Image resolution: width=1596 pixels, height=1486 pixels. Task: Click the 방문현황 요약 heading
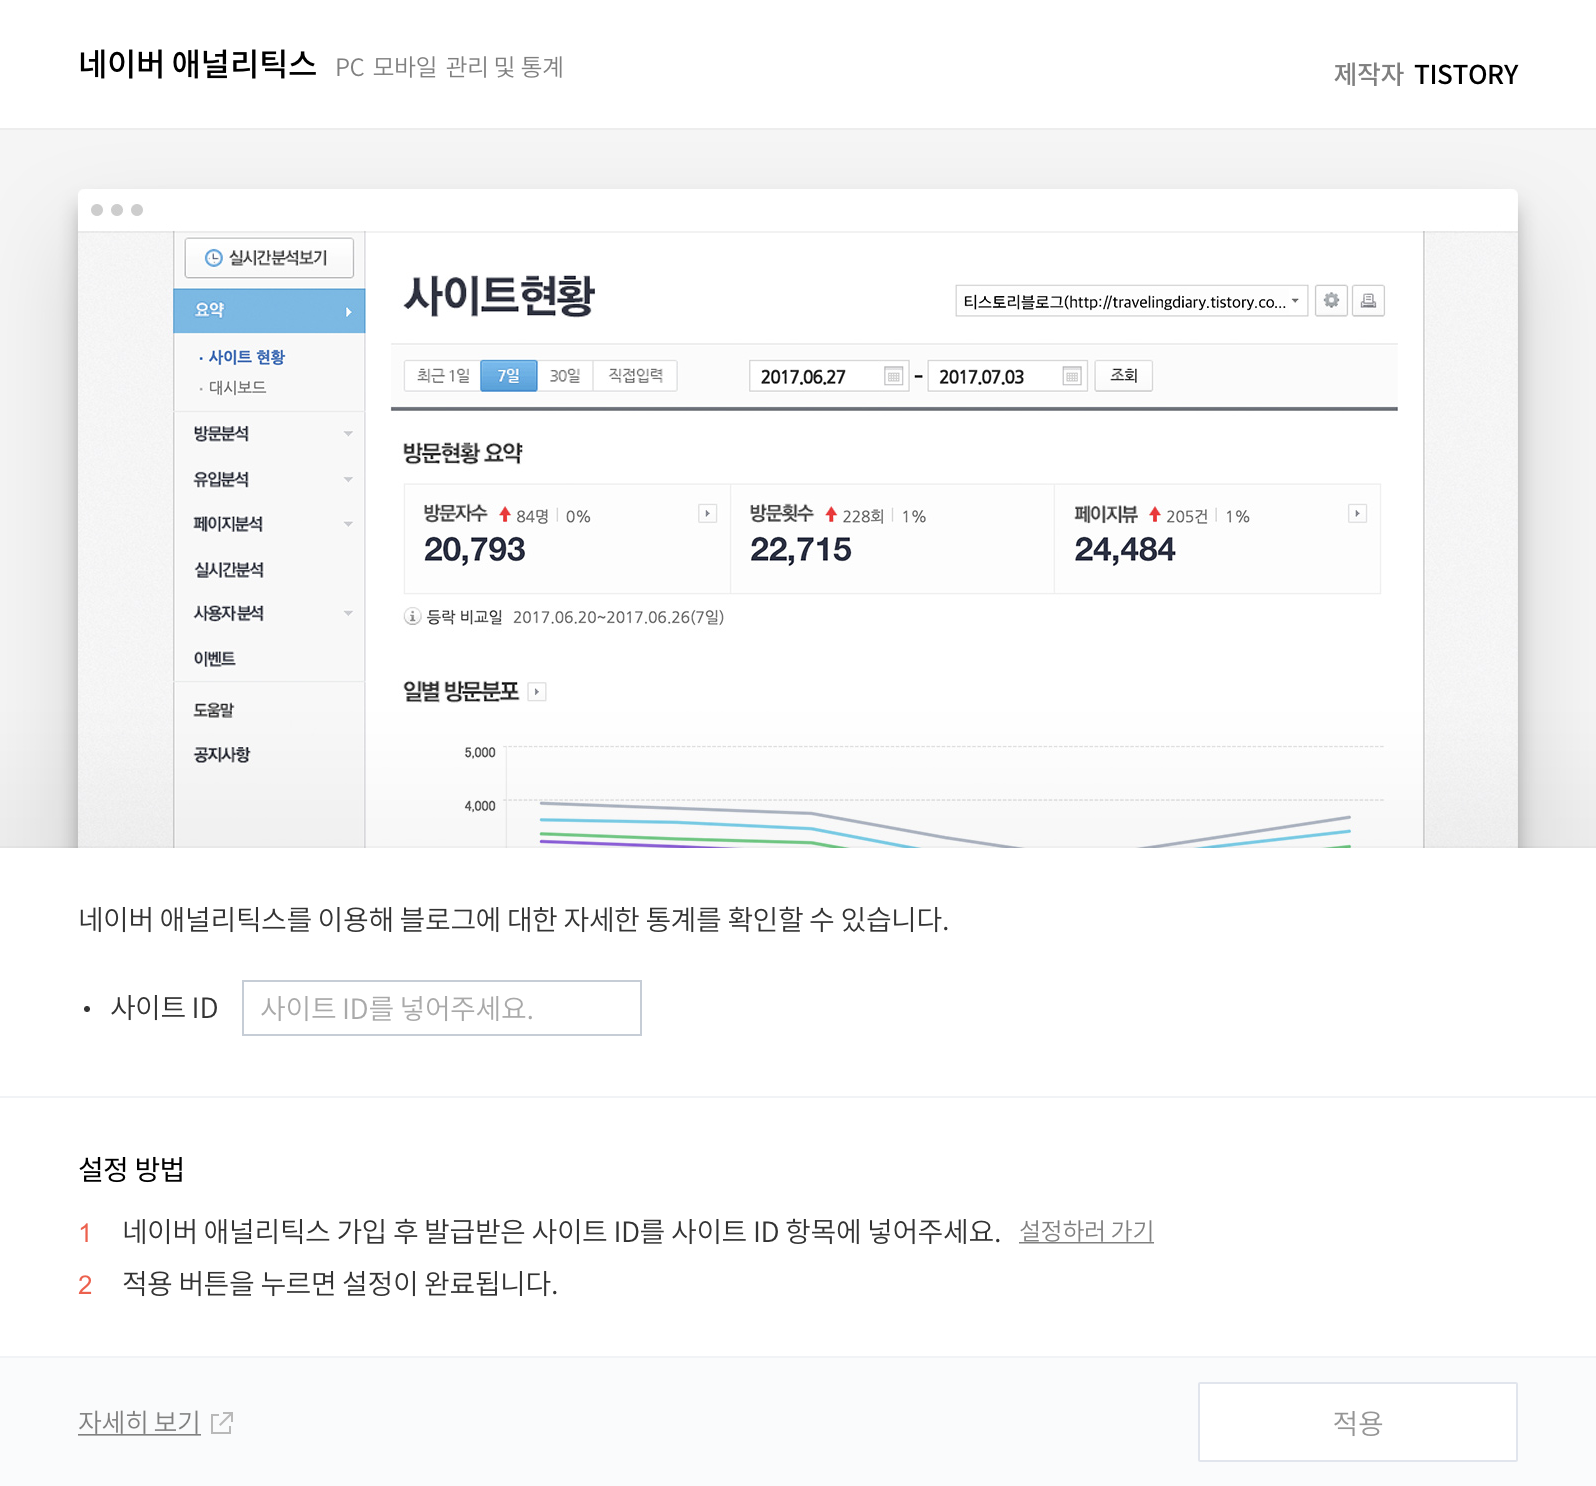463,453
